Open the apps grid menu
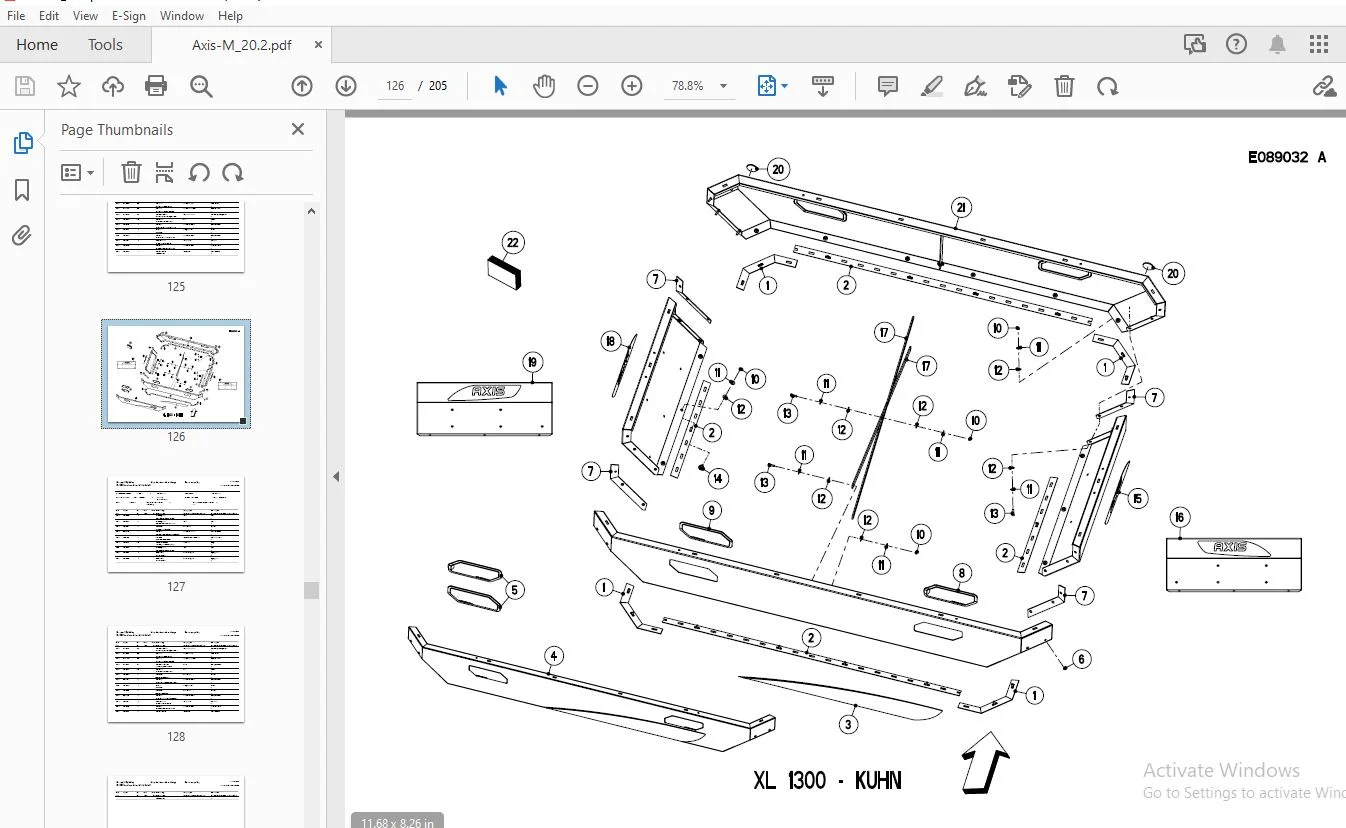 point(1320,44)
